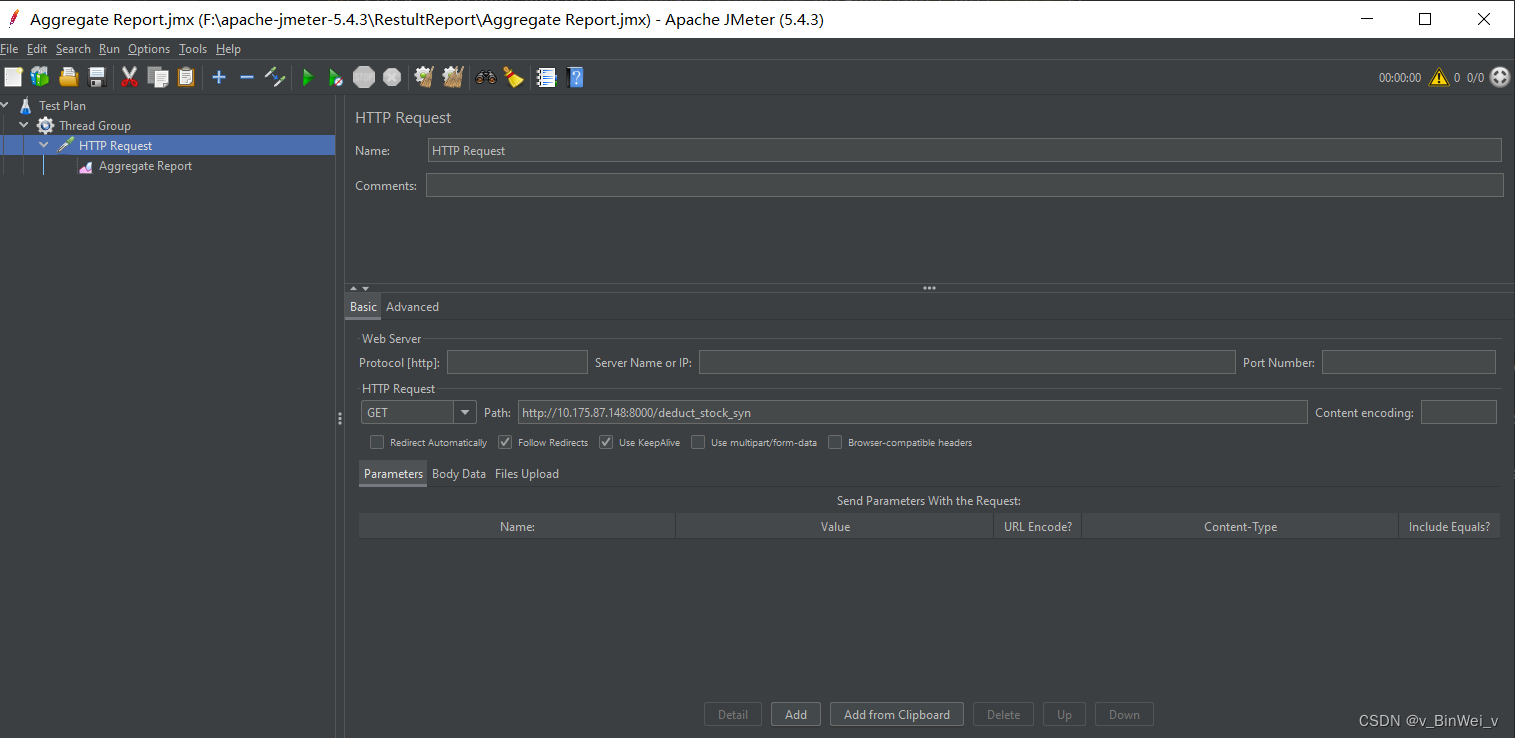Click the Expand All plus icon
The height and width of the screenshot is (738, 1515).
click(x=219, y=77)
